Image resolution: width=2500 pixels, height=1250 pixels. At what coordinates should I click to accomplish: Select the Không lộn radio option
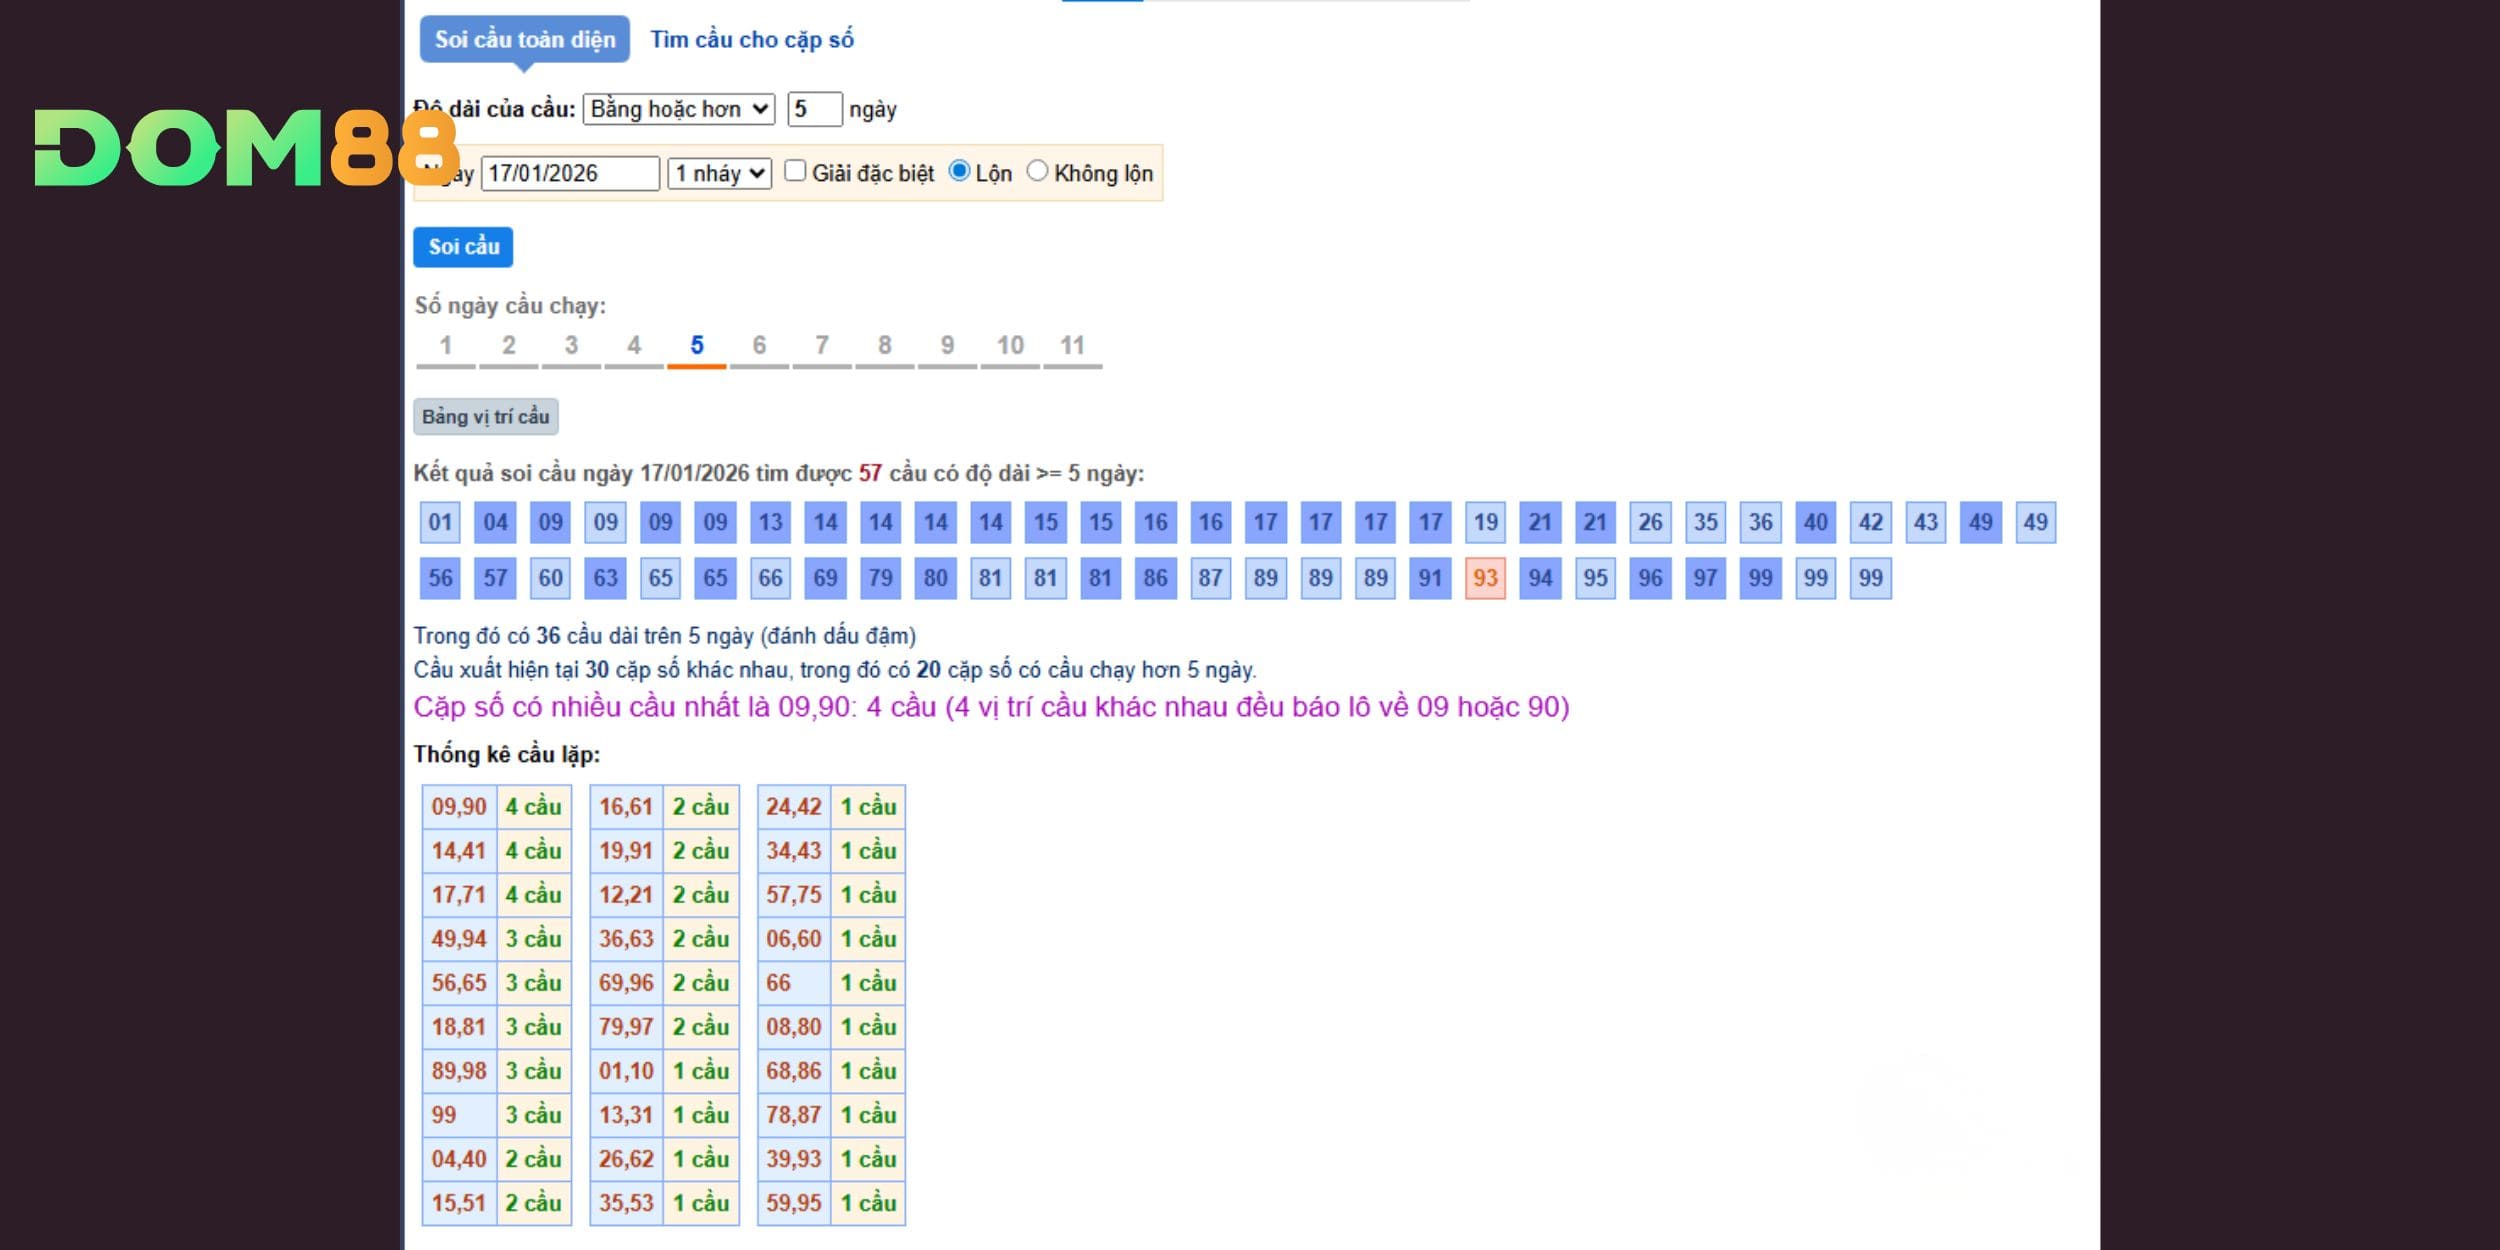point(1037,171)
